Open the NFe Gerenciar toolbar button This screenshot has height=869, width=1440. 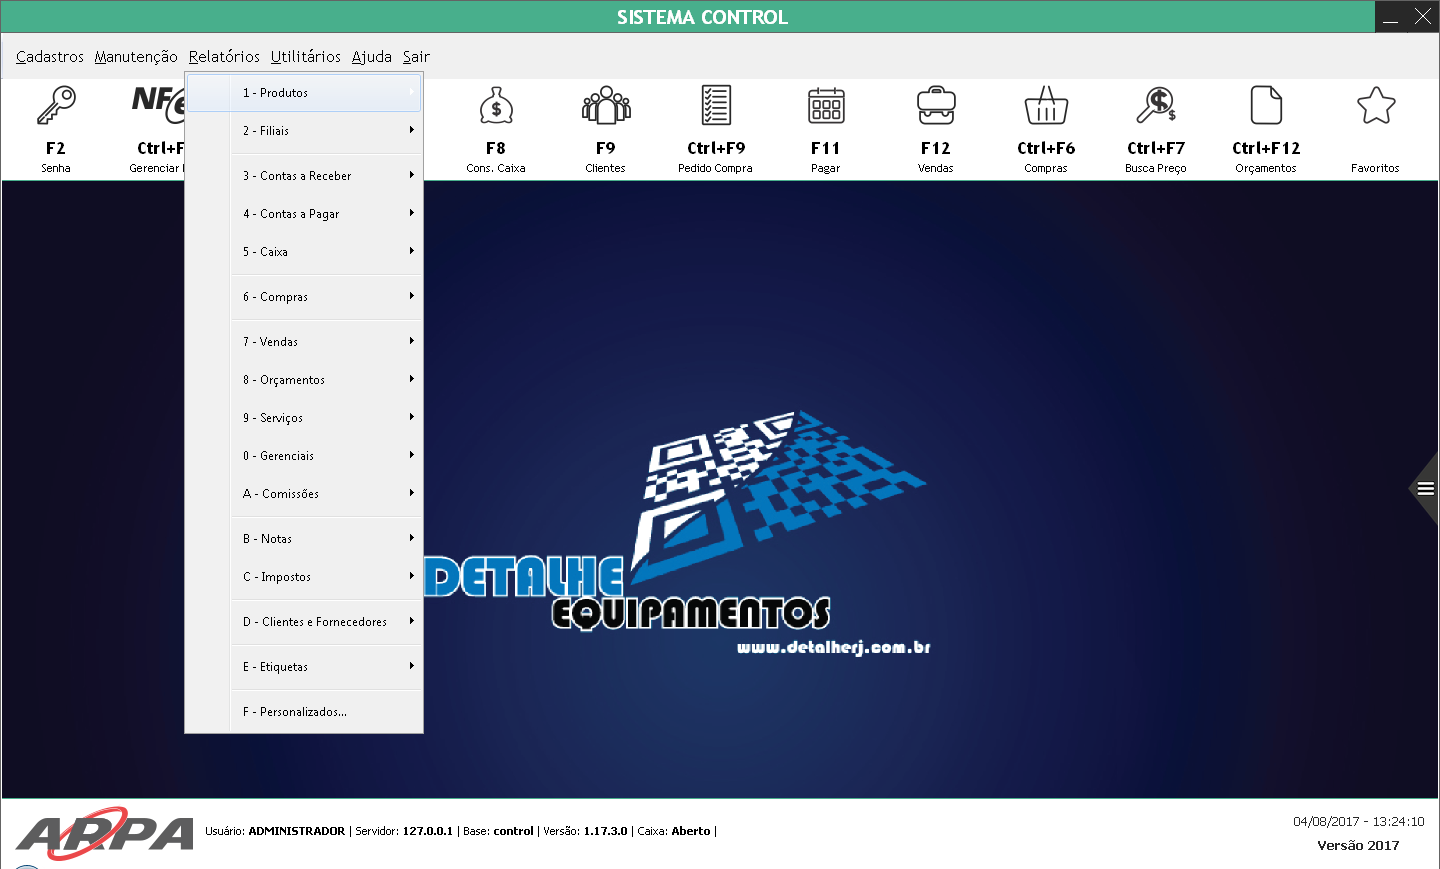pyautogui.click(x=157, y=129)
